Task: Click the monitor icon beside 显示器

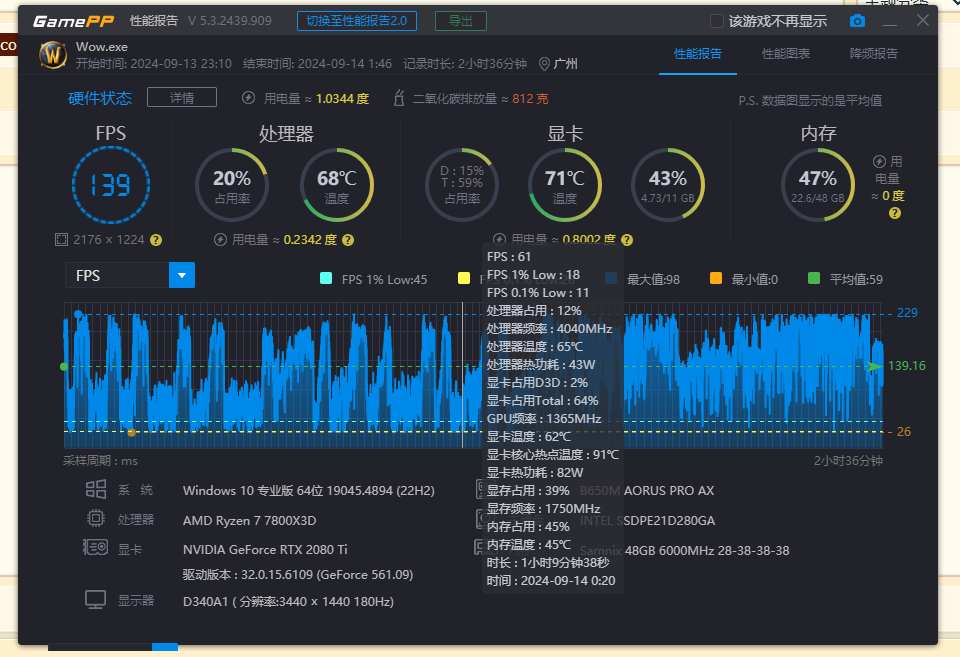Action: click(95, 600)
